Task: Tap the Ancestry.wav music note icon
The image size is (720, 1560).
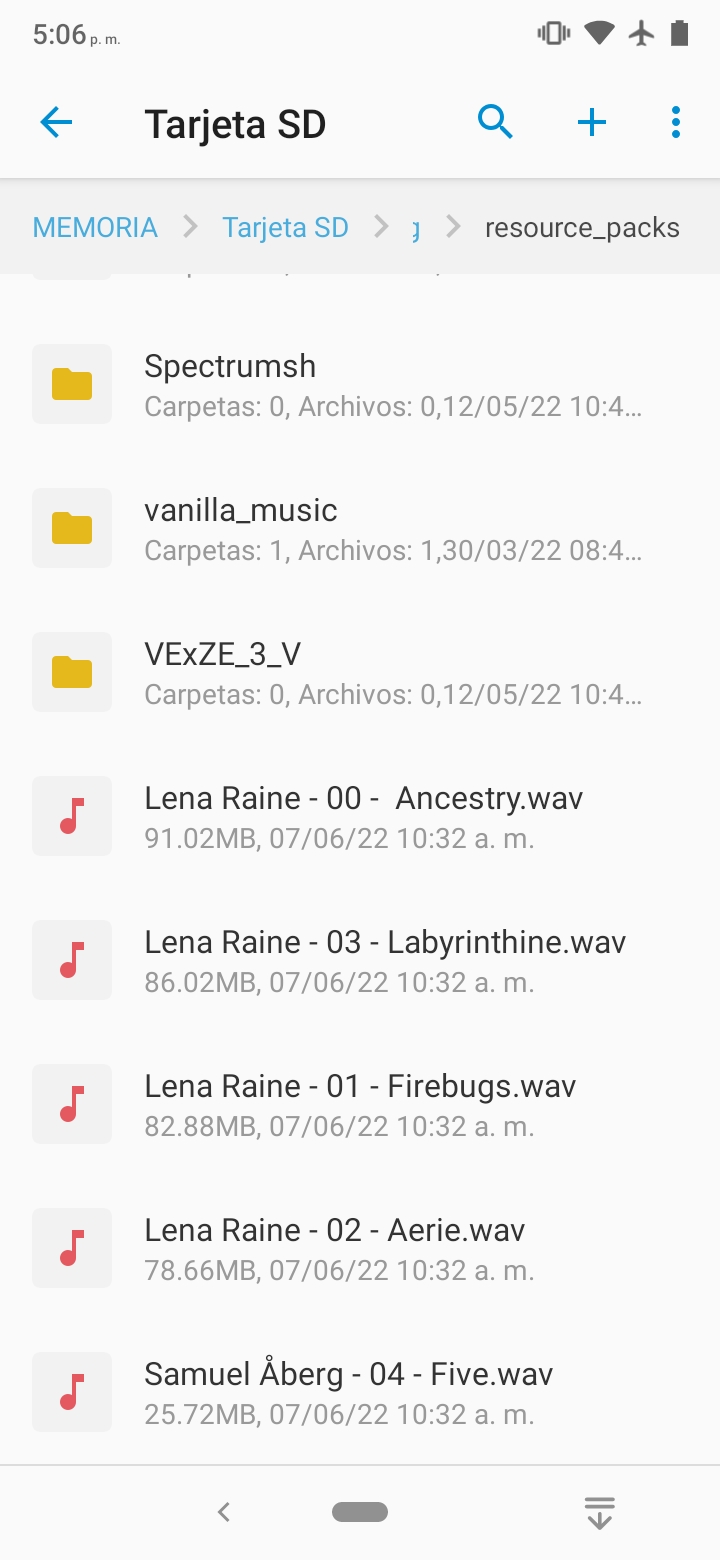Action: pos(72,816)
